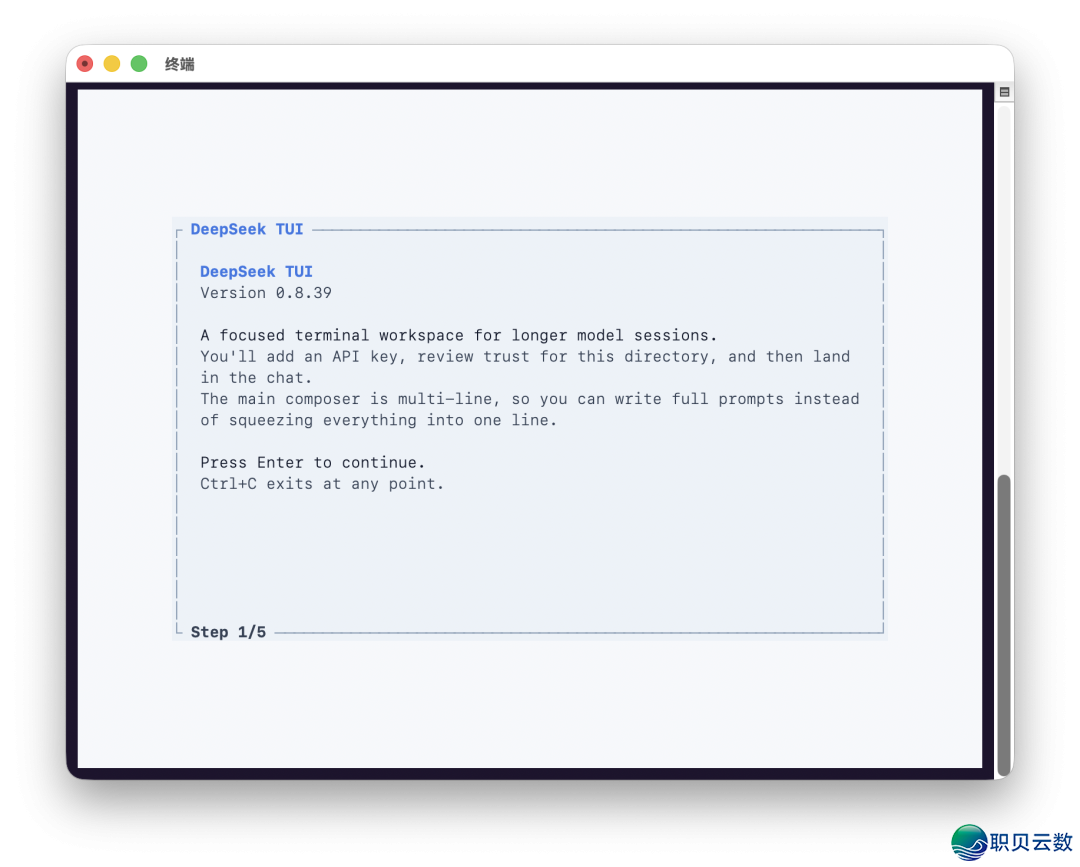
Task: Click the 终端 window title
Action: 180,65
